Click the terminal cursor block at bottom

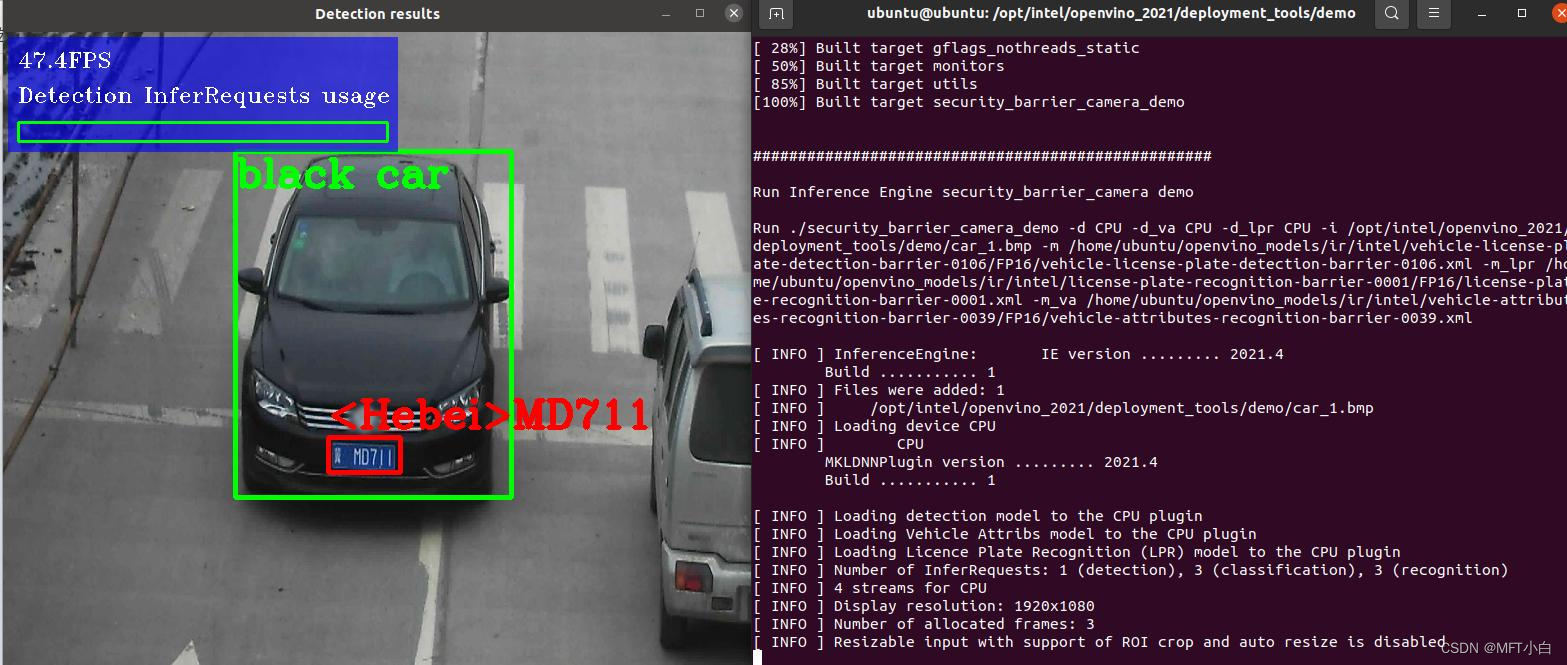click(x=757, y=657)
